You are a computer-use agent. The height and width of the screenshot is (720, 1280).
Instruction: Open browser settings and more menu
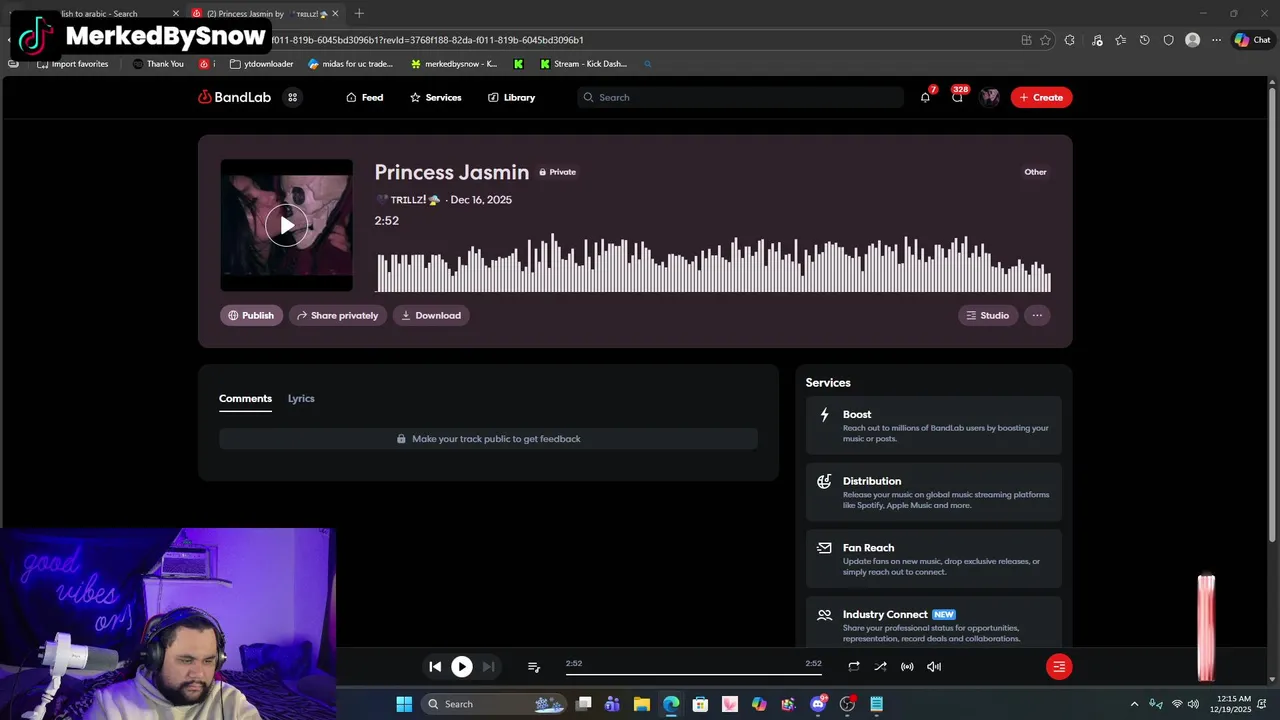pyautogui.click(x=1216, y=40)
